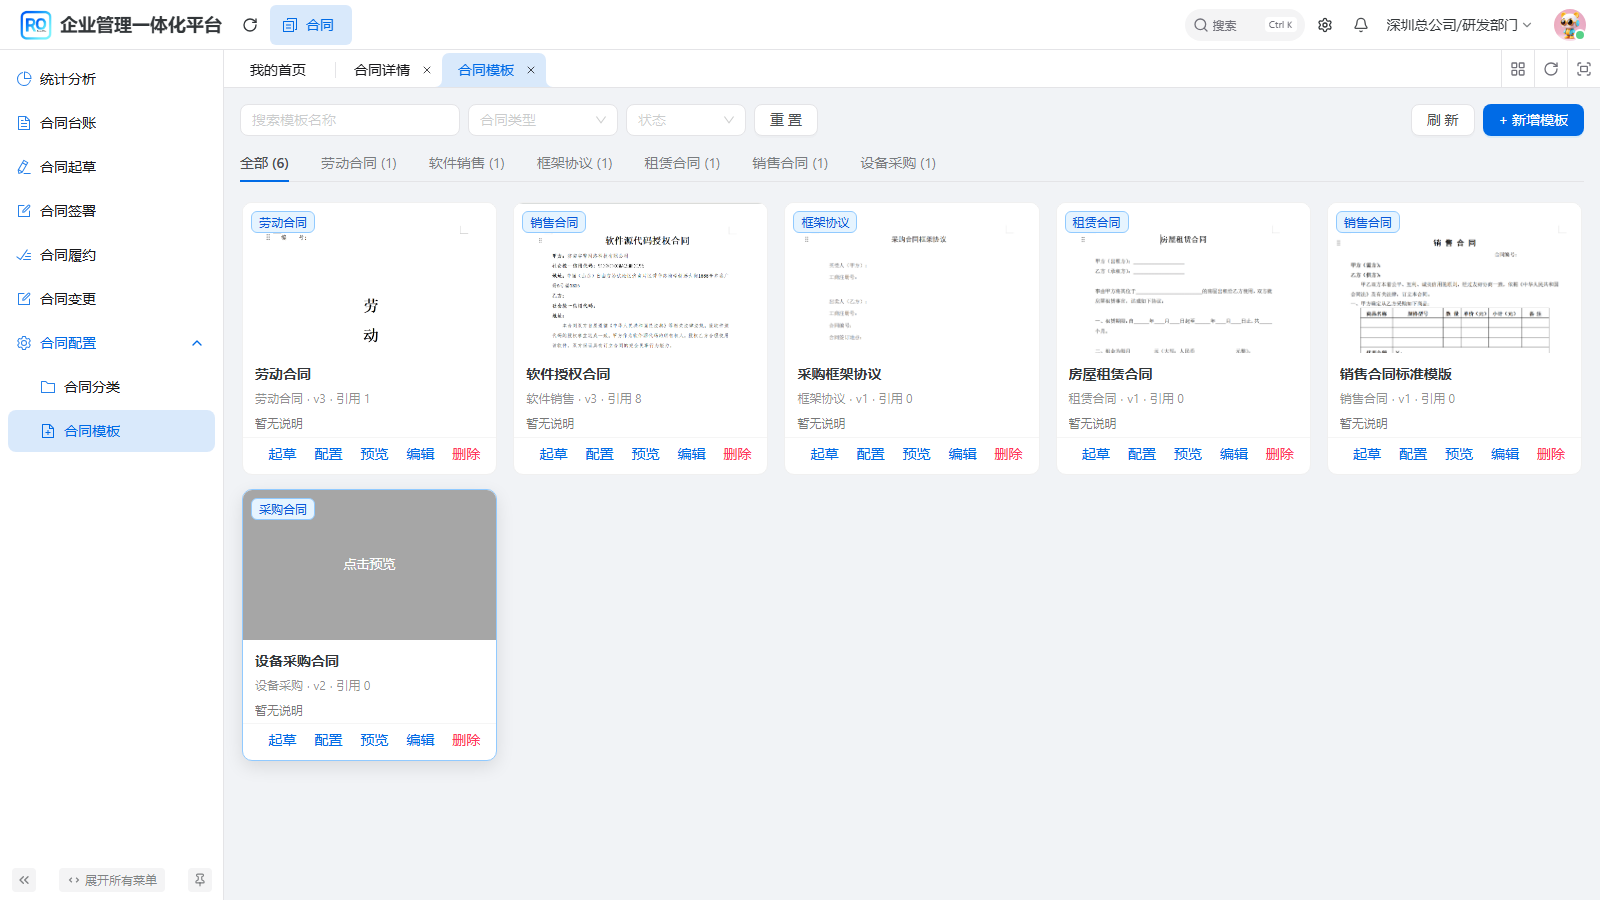Screen dimensions: 1600x900
Task: Click 预览 on the 采购框架协议 card
Action: pos(917,454)
